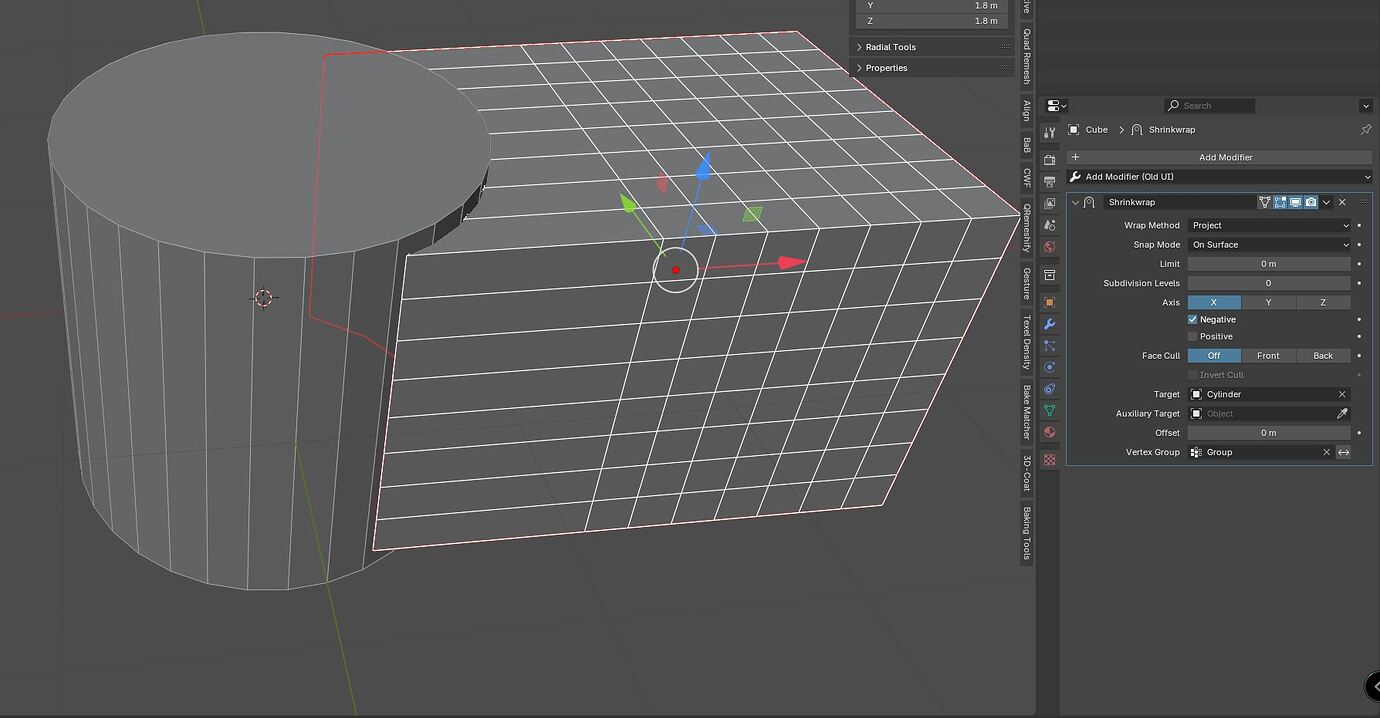Clear the Cylinder target object
Screen dimensions: 1380x718
tap(1342, 395)
